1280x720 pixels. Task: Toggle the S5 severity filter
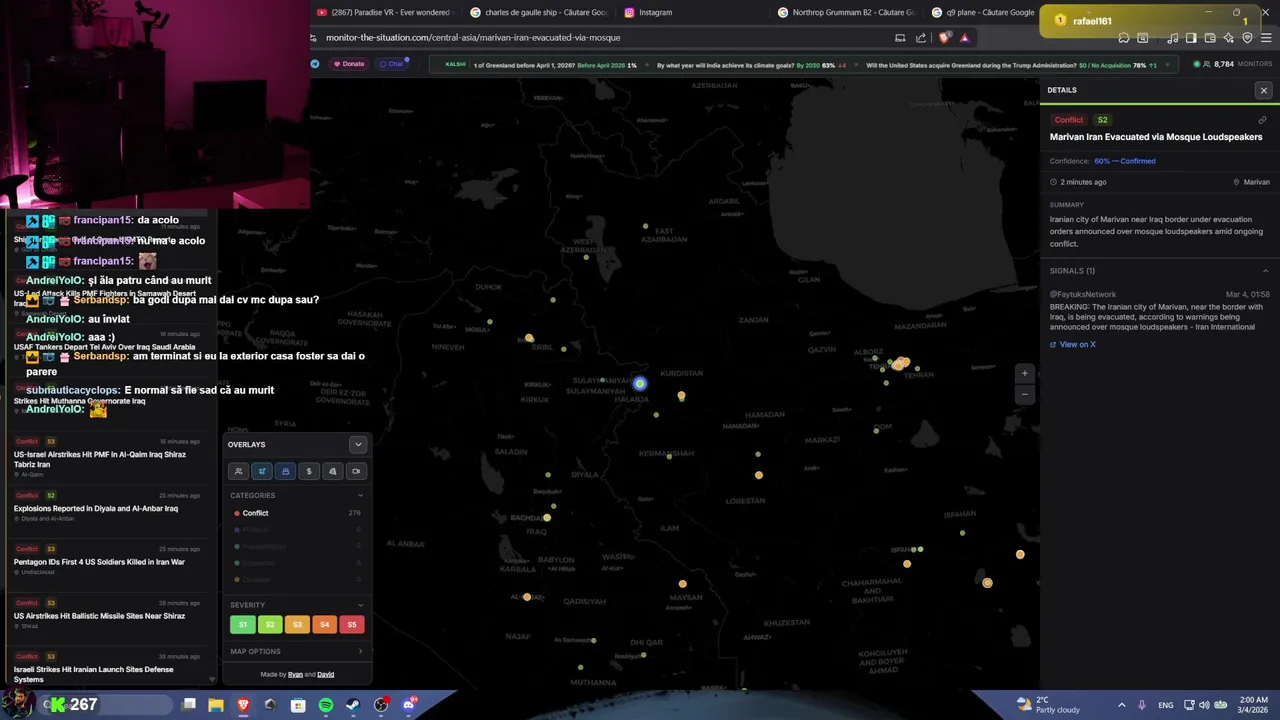pyautogui.click(x=351, y=624)
